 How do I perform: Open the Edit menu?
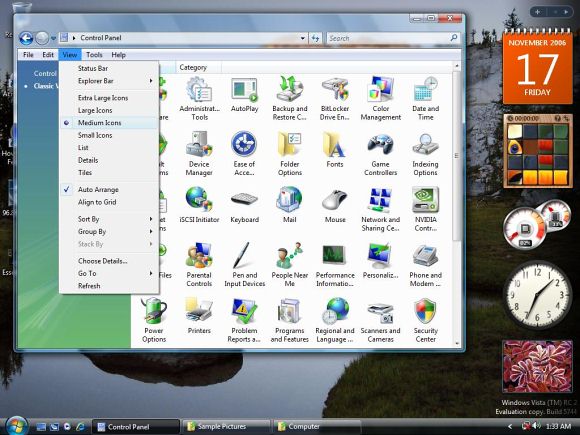(48, 55)
